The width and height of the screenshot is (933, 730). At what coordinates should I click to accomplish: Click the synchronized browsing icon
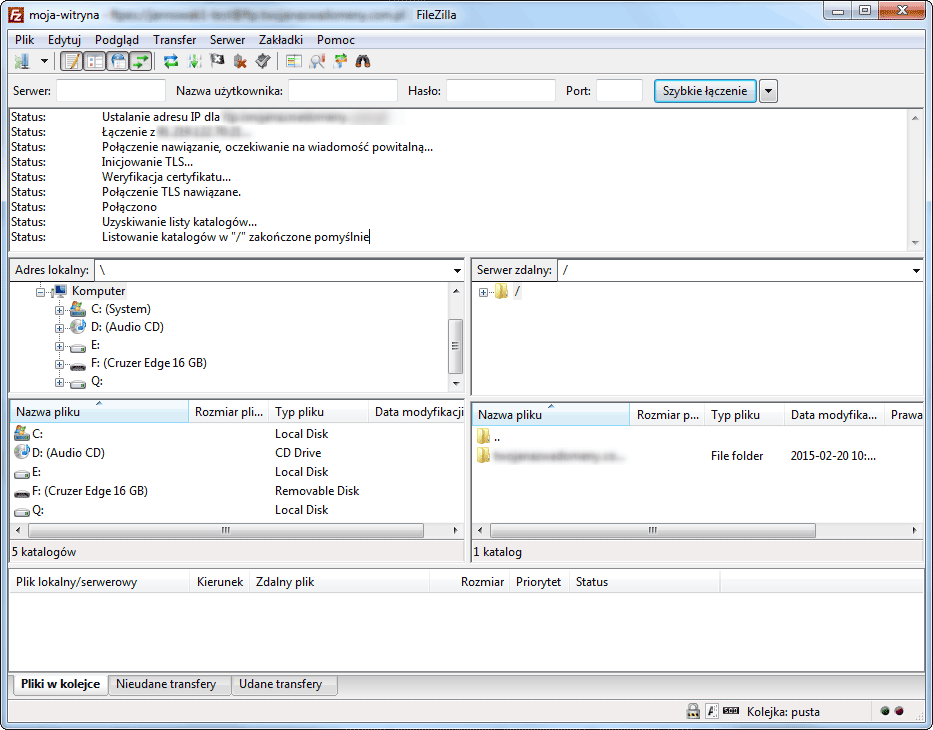coord(340,61)
